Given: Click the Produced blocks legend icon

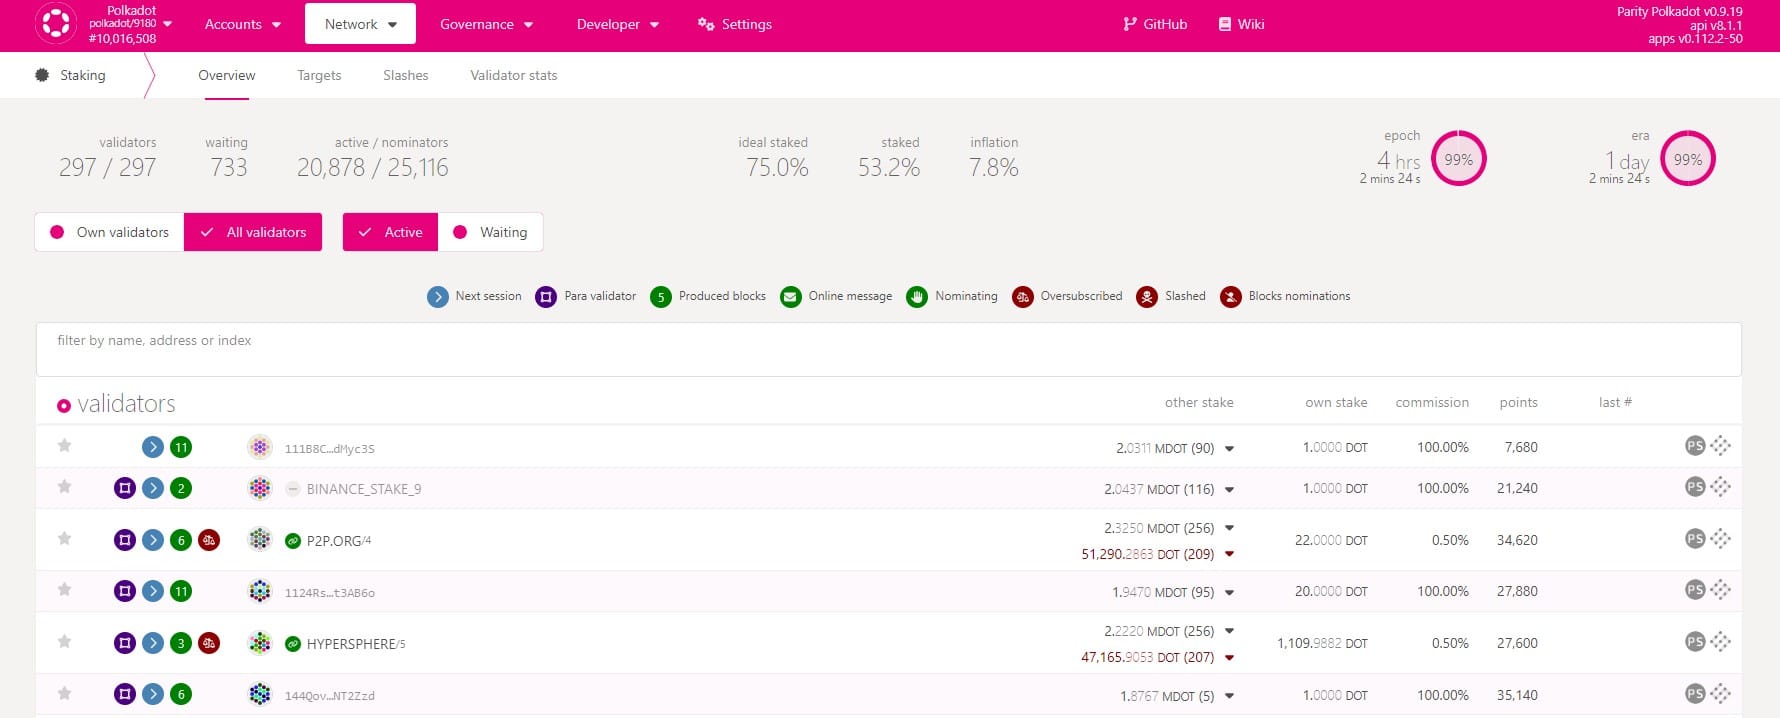Looking at the screenshot, I should point(660,297).
